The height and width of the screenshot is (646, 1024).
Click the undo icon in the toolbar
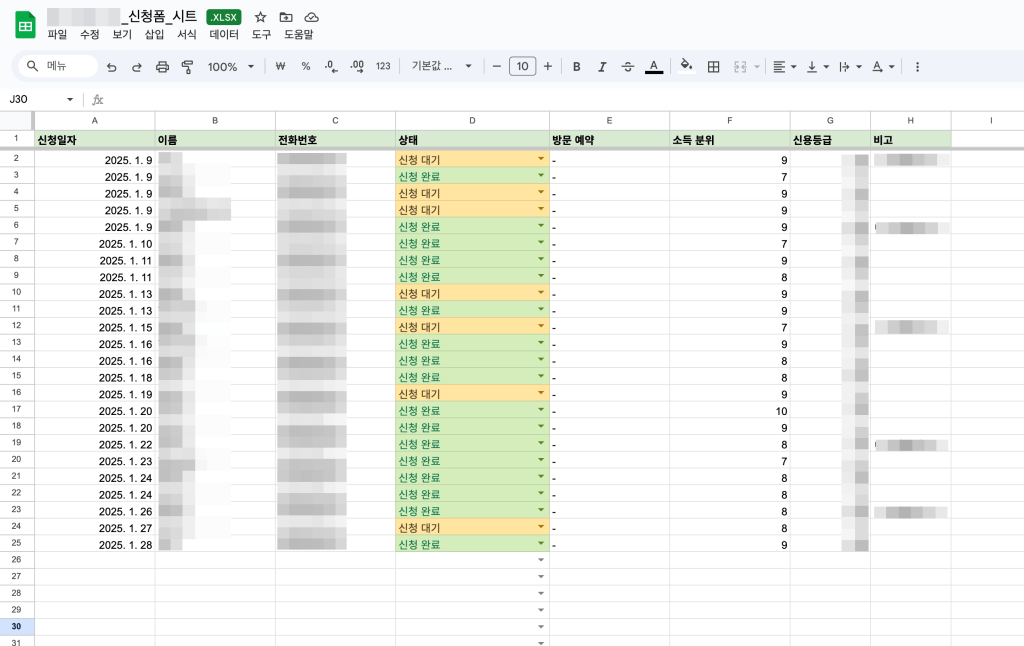111,67
